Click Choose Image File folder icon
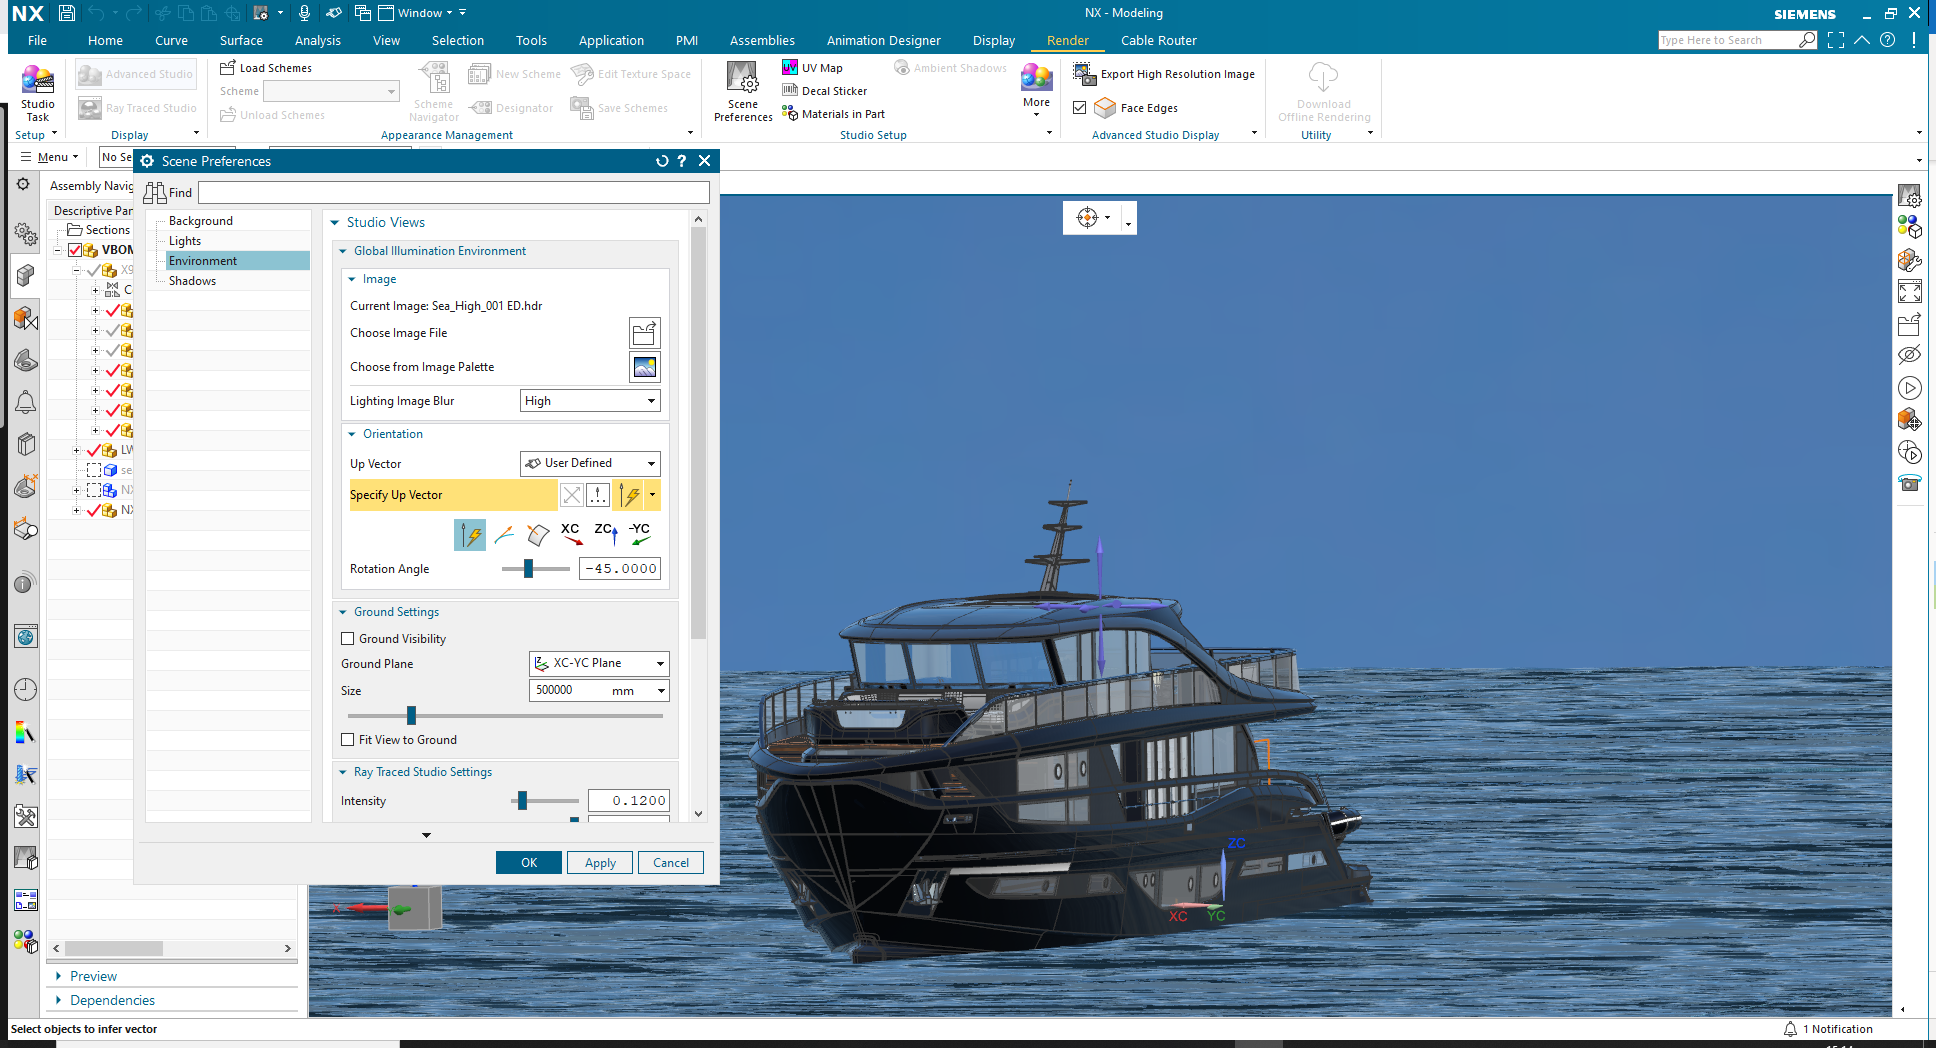 coord(645,333)
